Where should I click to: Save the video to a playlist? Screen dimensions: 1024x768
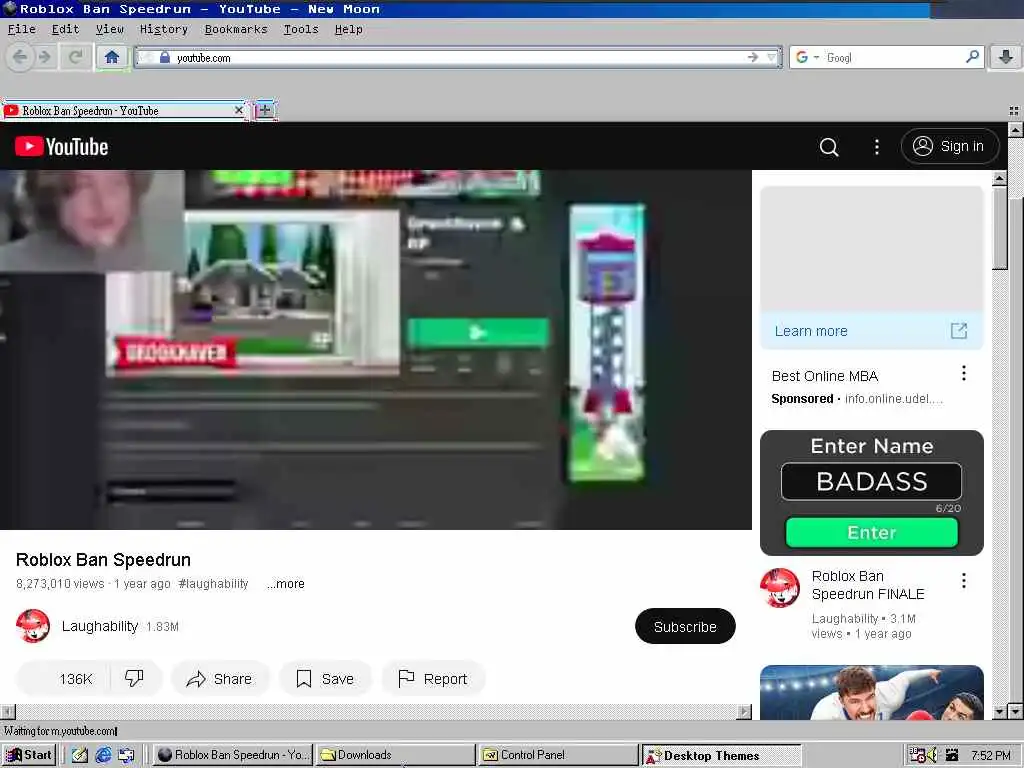(325, 679)
